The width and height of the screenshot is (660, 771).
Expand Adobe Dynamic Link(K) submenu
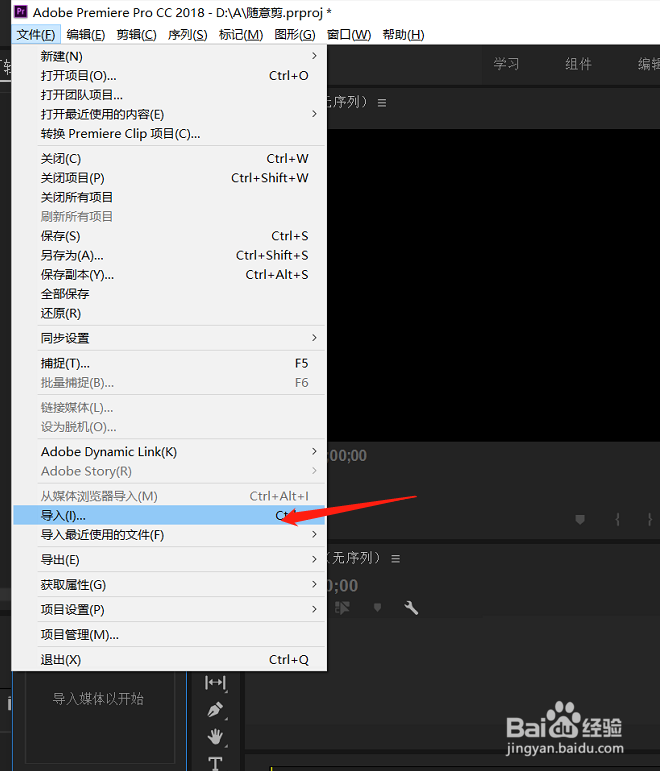[170, 452]
